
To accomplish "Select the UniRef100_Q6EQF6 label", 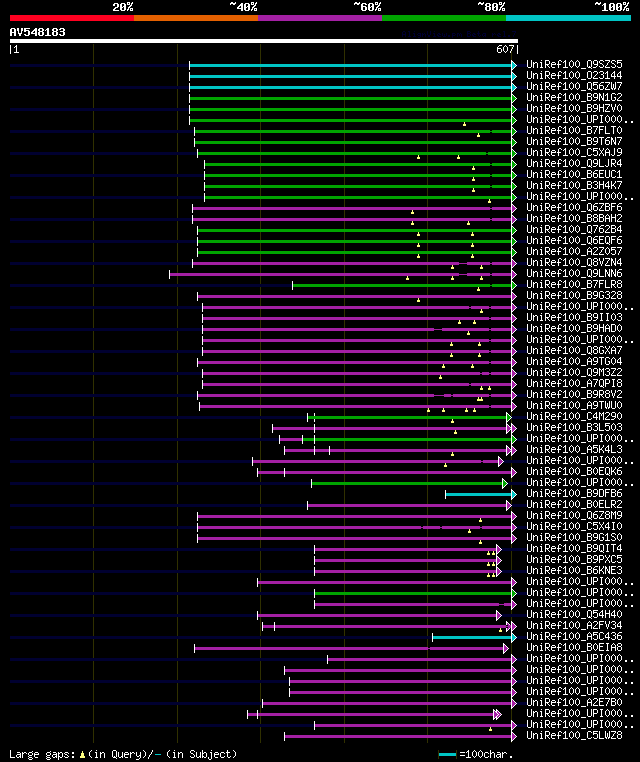I will [x=574, y=240].
